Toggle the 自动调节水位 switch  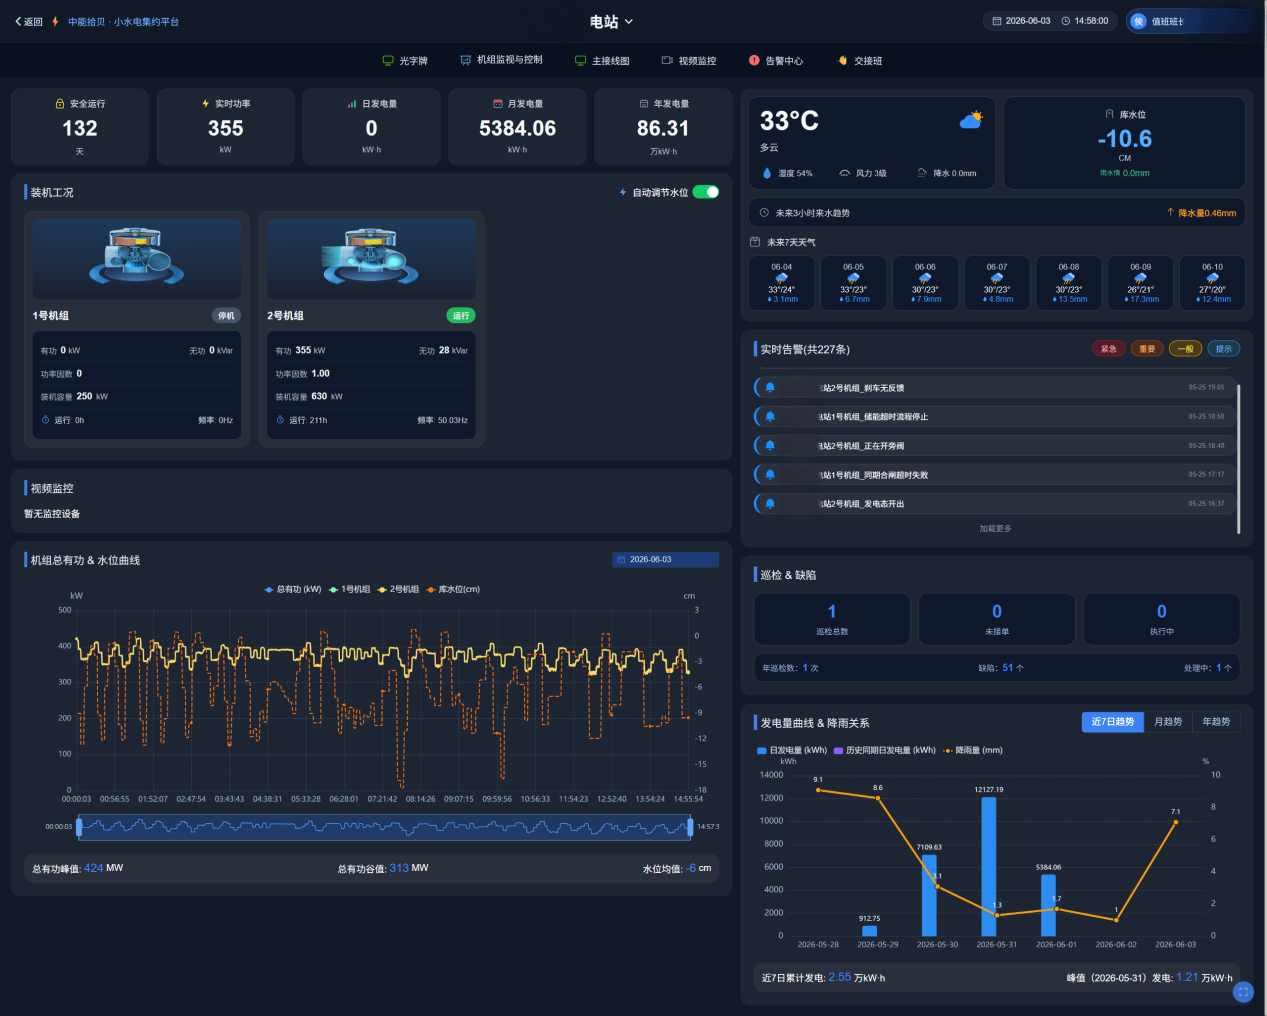[706, 192]
